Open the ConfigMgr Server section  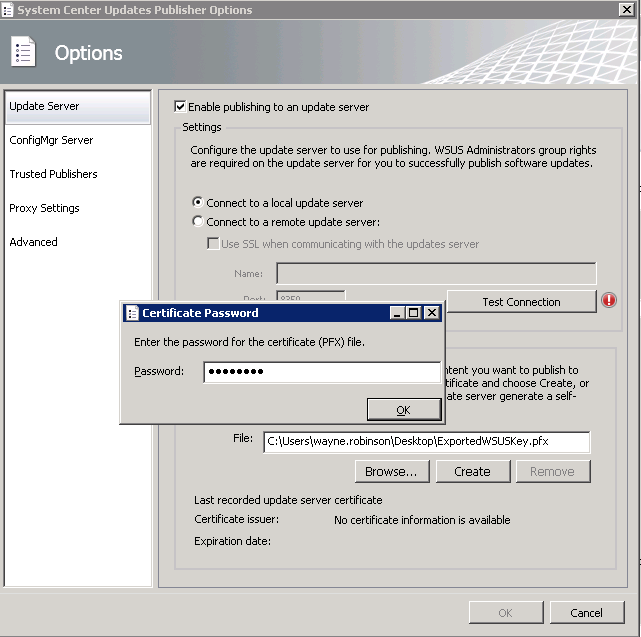point(78,140)
